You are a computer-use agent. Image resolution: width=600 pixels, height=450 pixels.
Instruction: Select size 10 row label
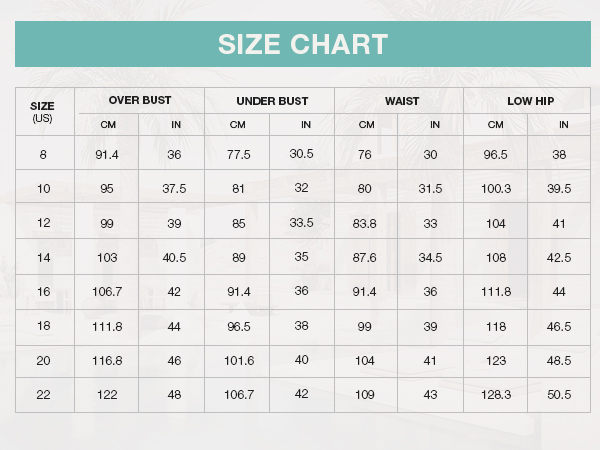pos(43,188)
